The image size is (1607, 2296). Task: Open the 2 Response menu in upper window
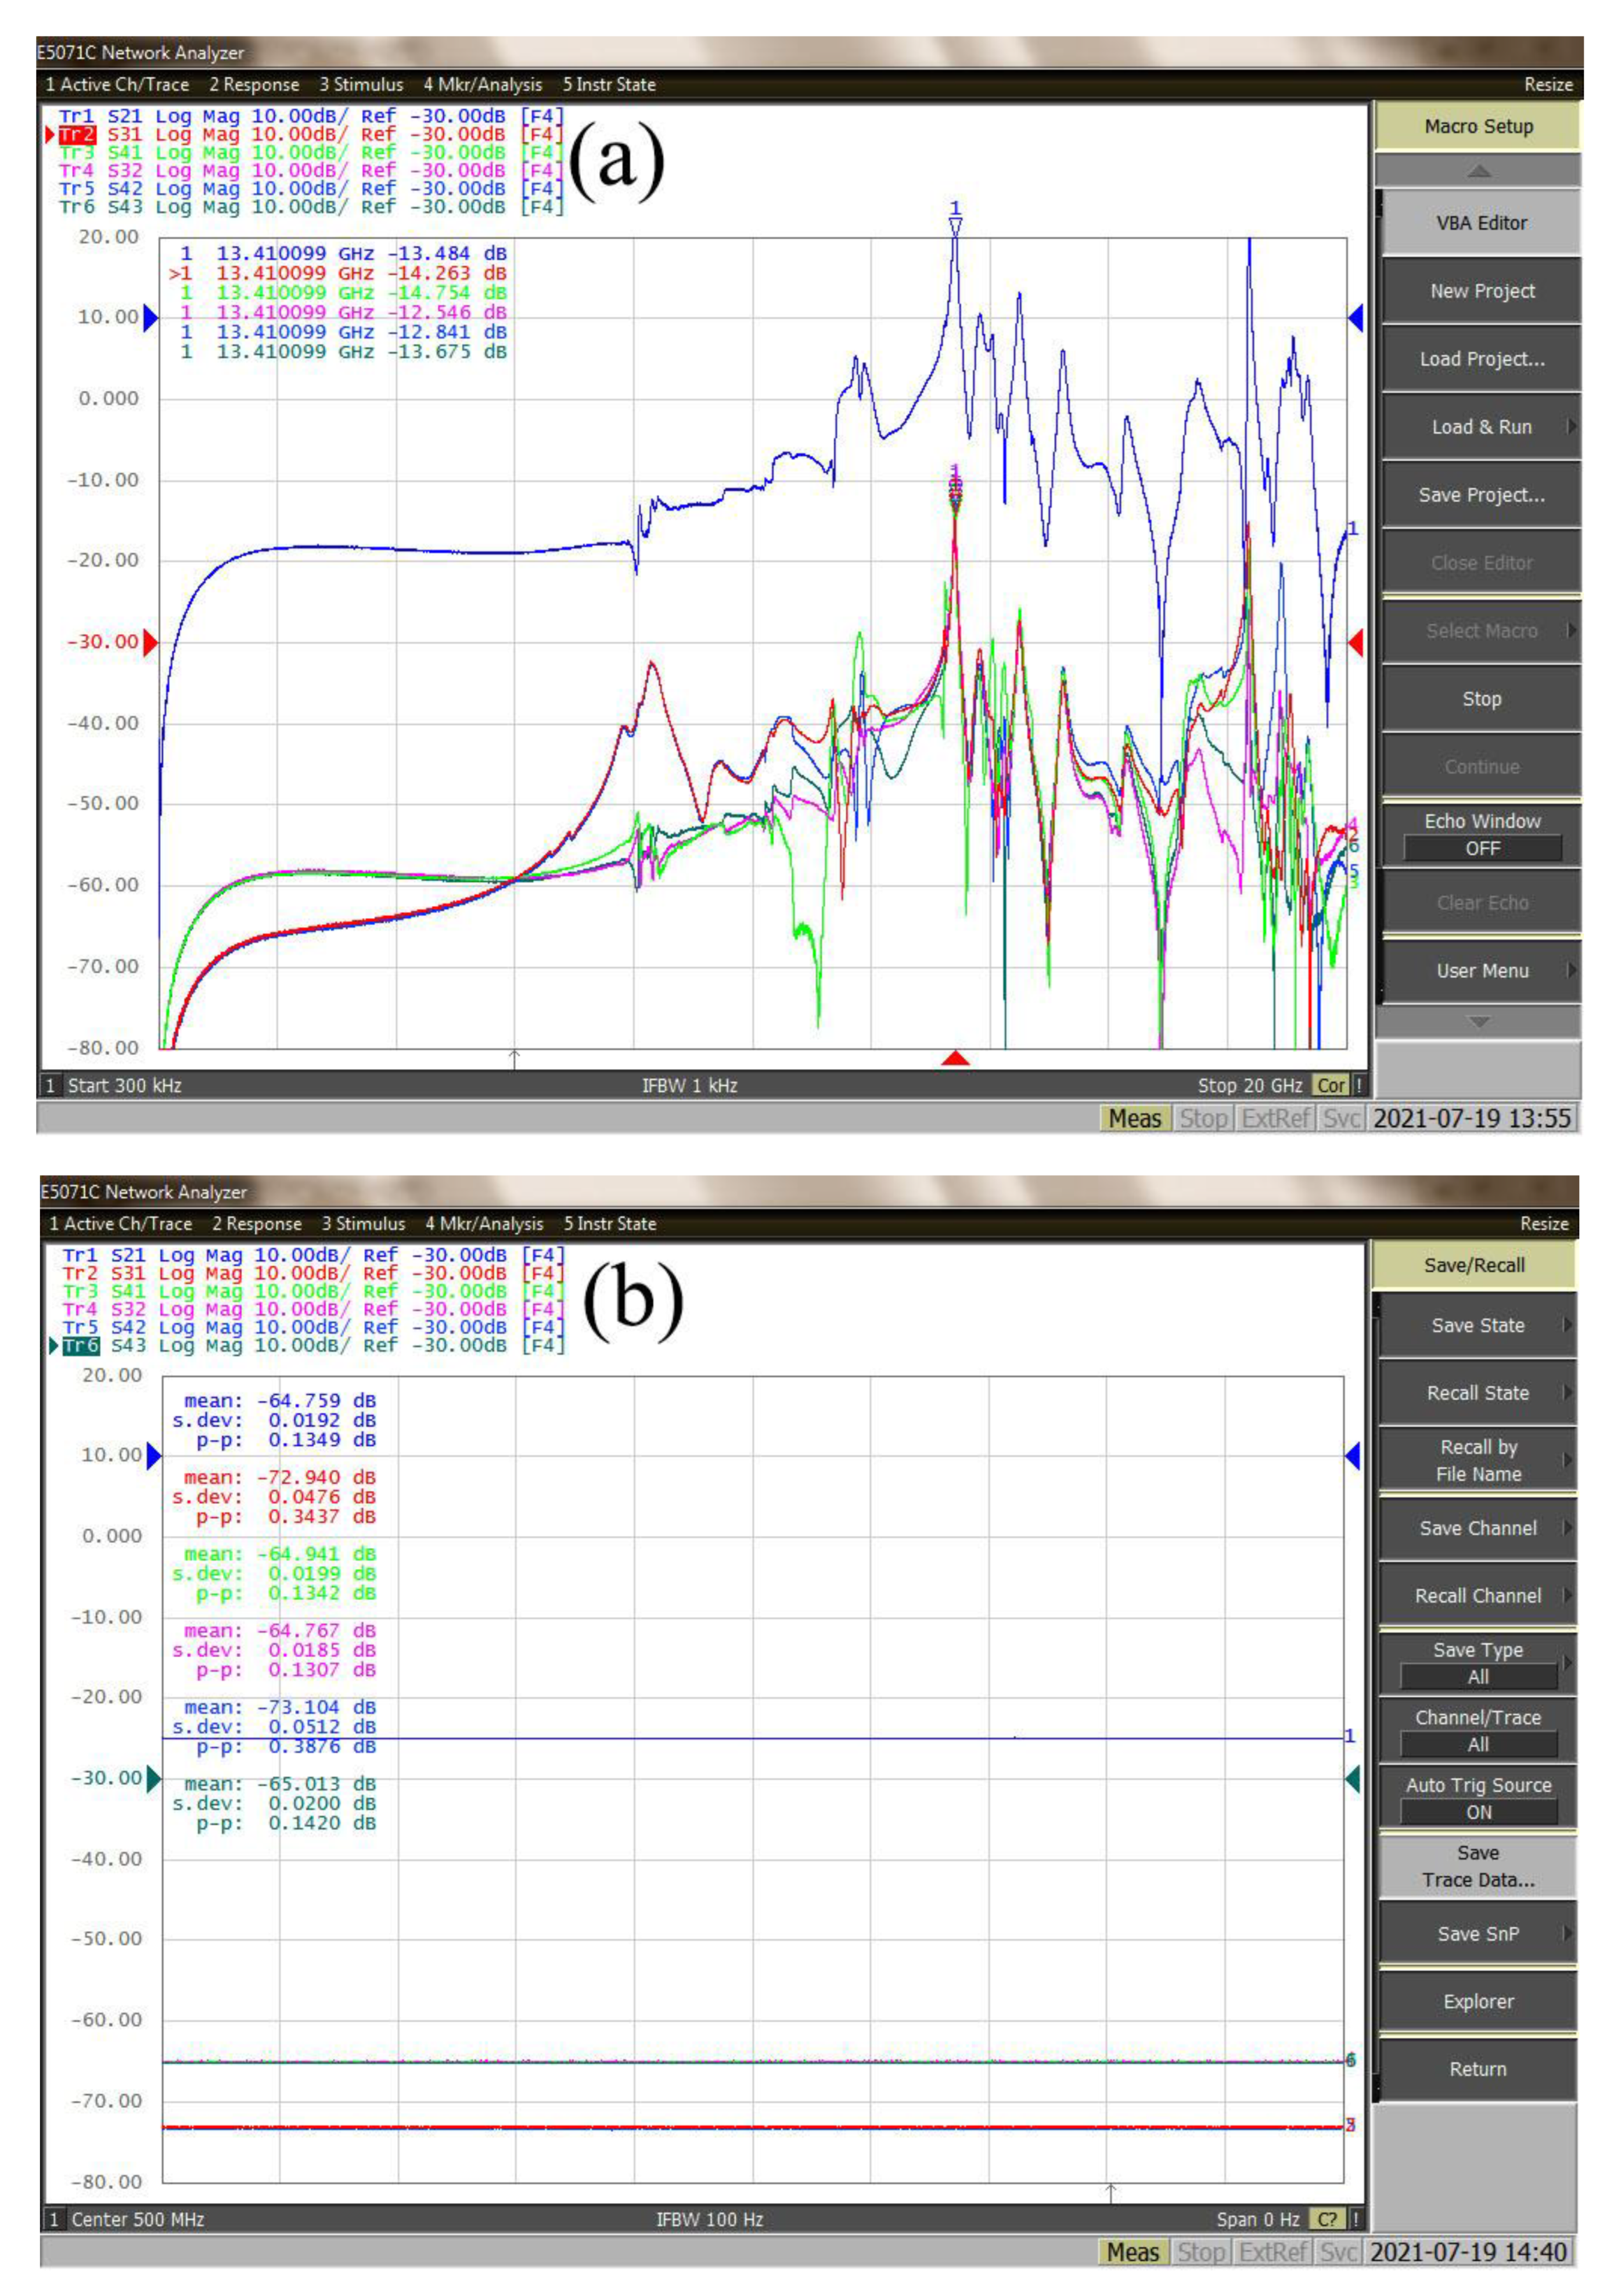point(254,85)
